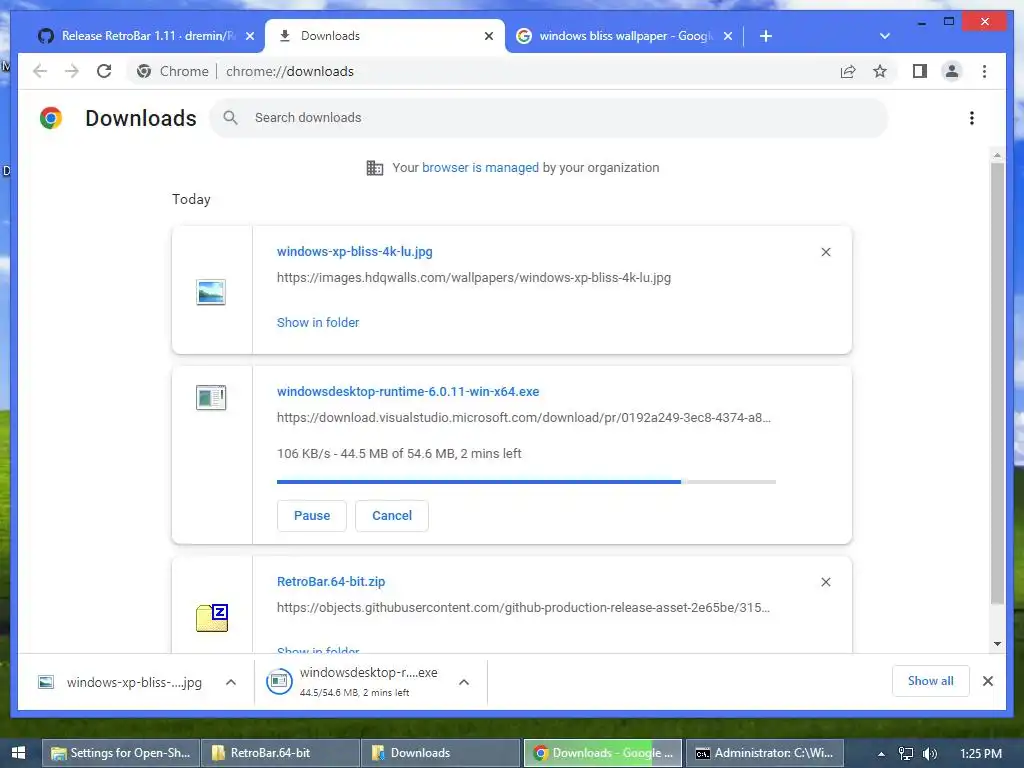Open the windows-xp-bliss-4k-lu.jpg file link
Screen dimensions: 1024x768
(355, 251)
